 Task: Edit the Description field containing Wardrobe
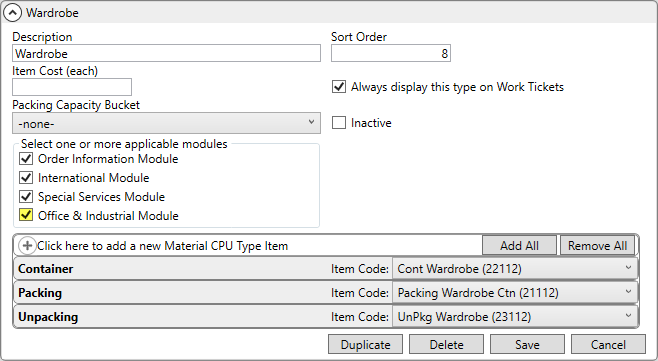pyautogui.click(x=166, y=53)
